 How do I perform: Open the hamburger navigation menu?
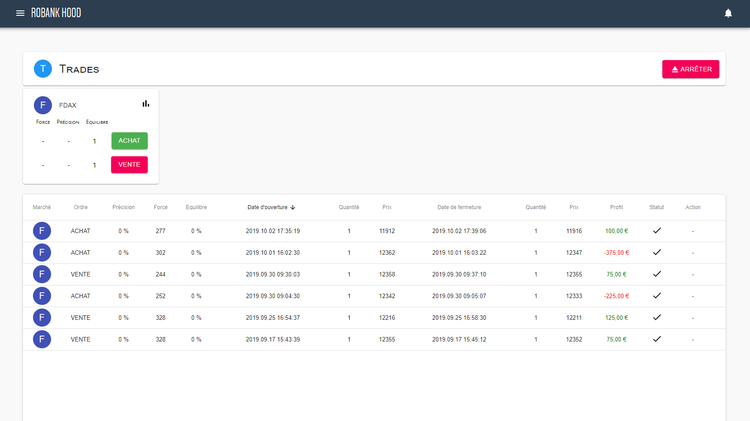pyautogui.click(x=20, y=13)
